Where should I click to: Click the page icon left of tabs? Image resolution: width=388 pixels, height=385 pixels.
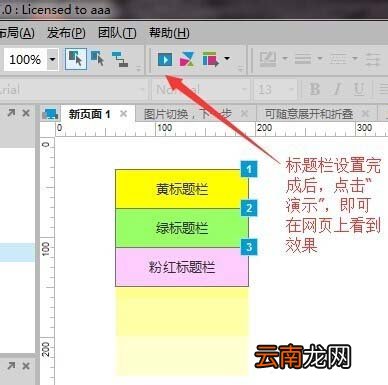(51, 114)
